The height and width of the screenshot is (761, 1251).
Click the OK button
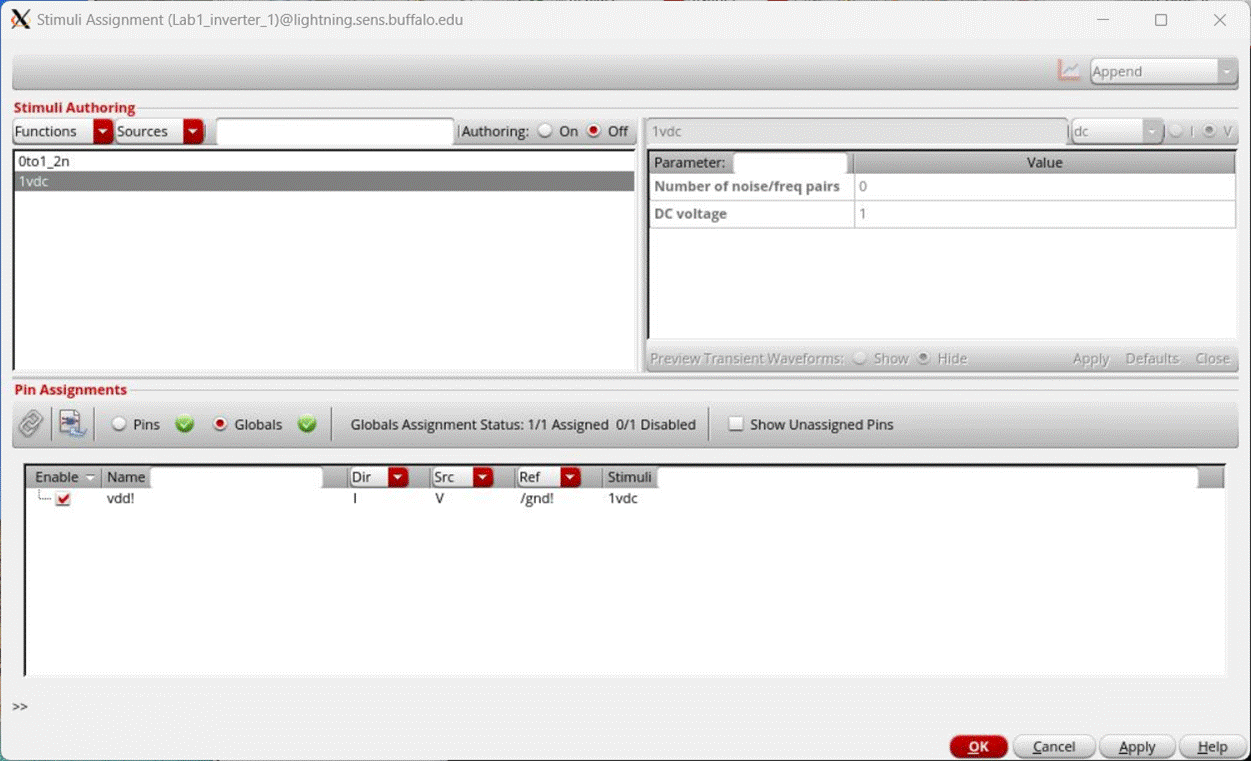pos(978,746)
